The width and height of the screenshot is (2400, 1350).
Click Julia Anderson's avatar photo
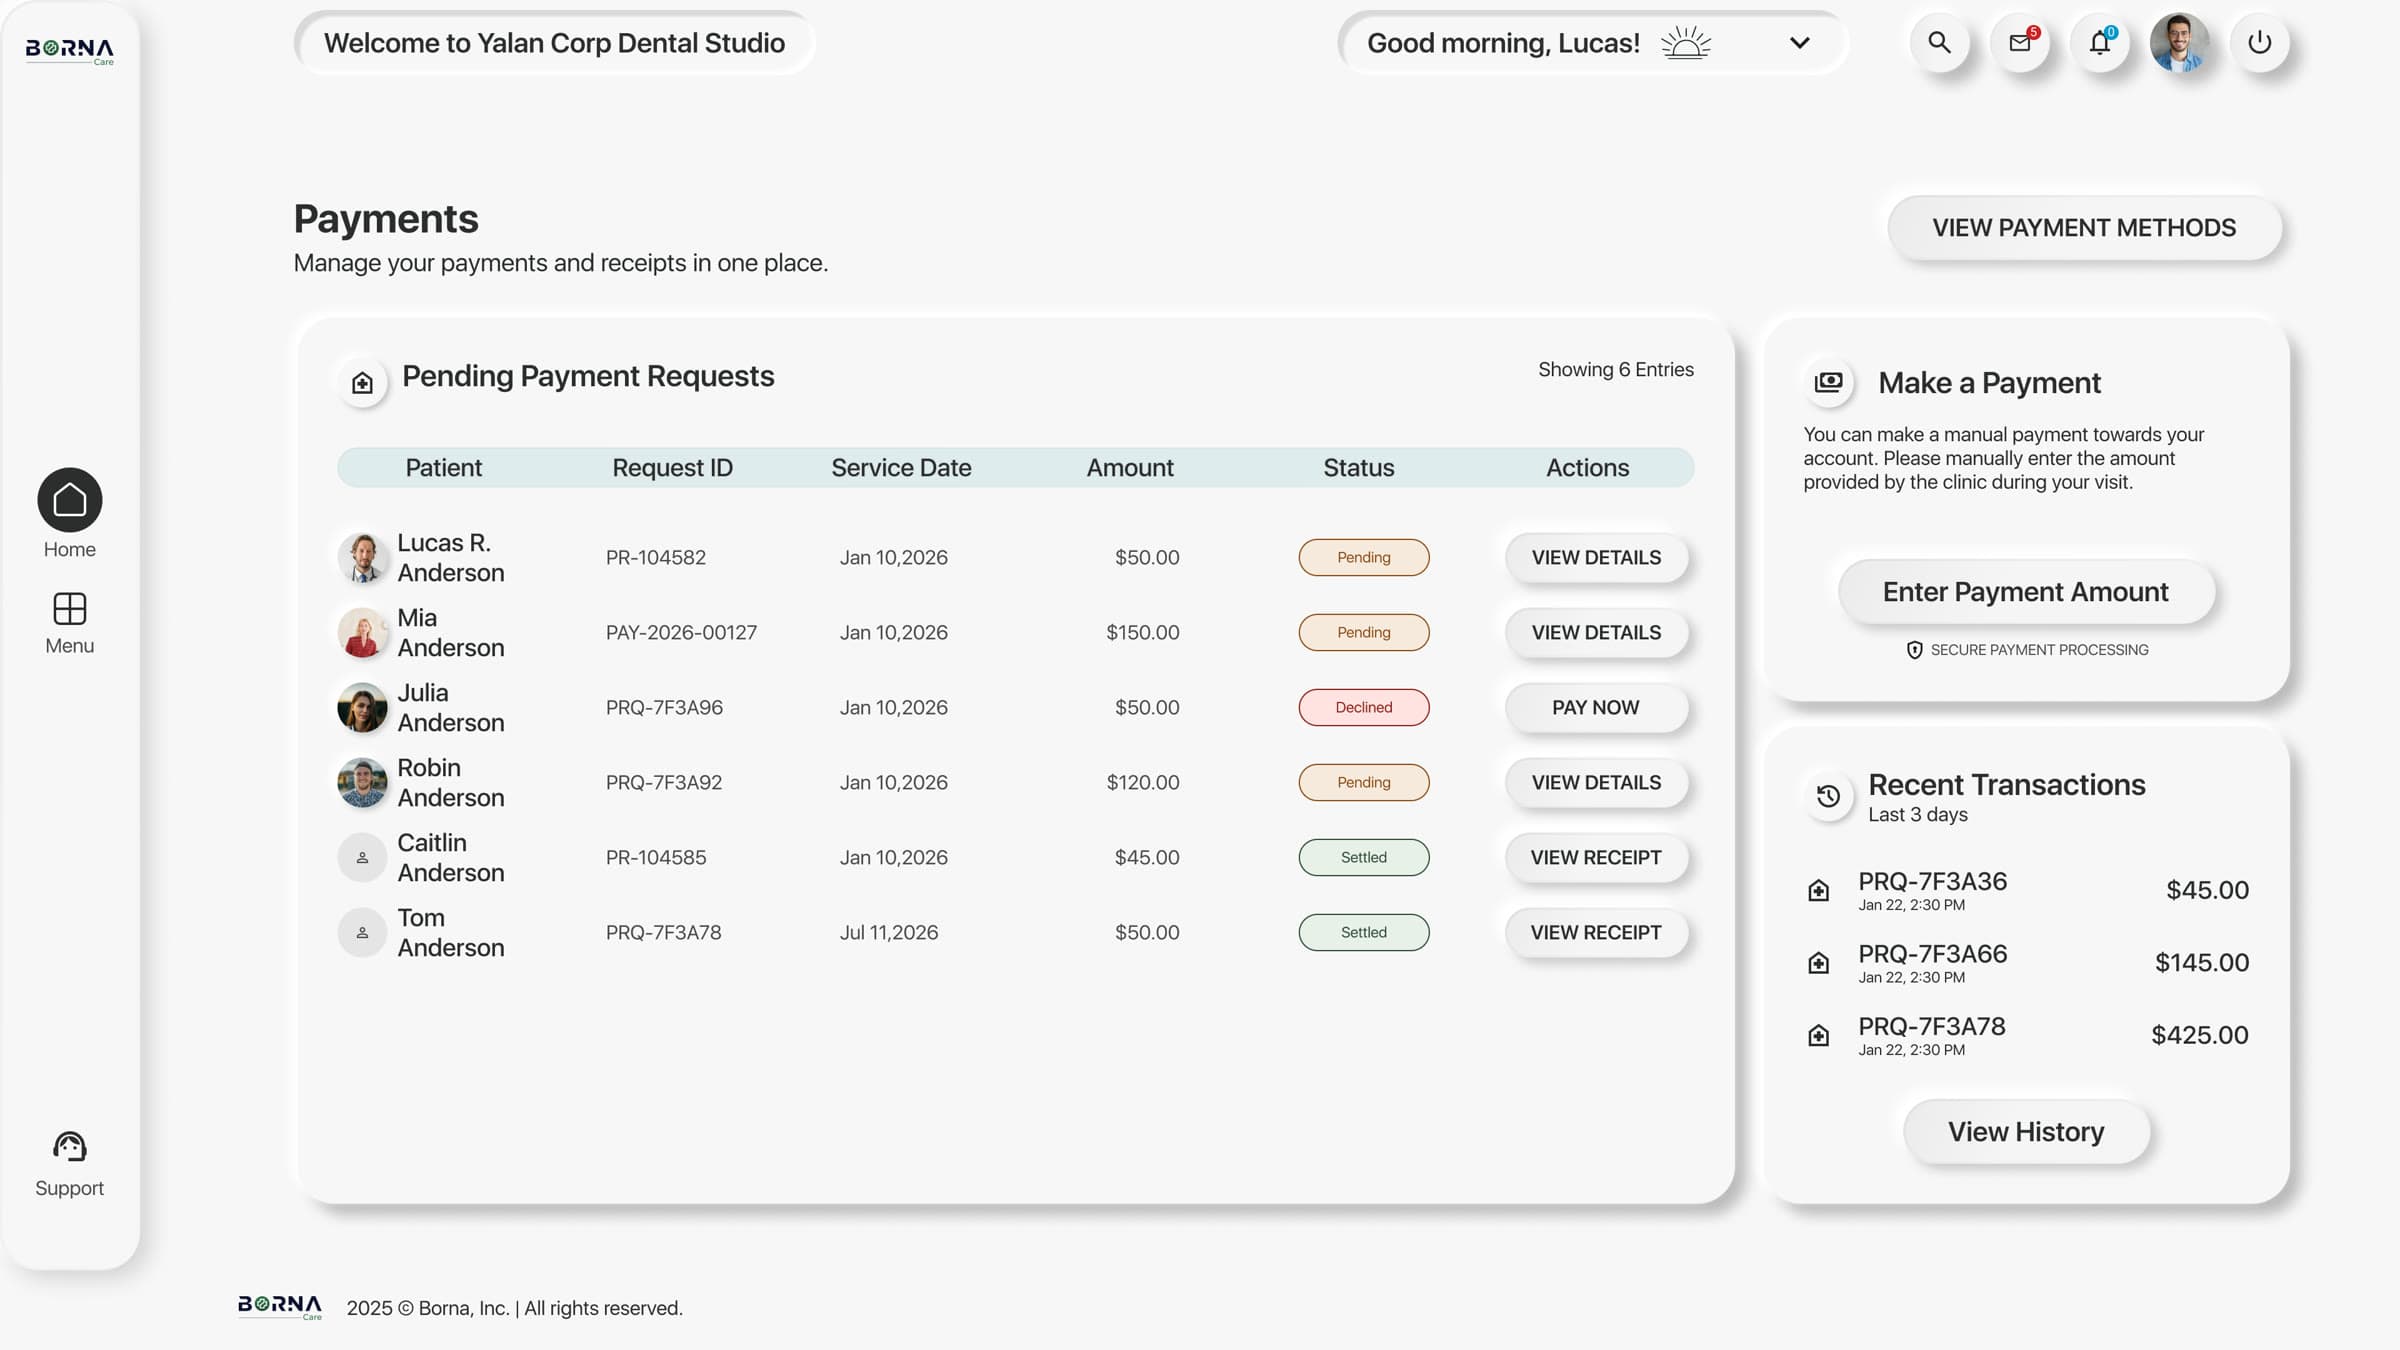pos(362,708)
